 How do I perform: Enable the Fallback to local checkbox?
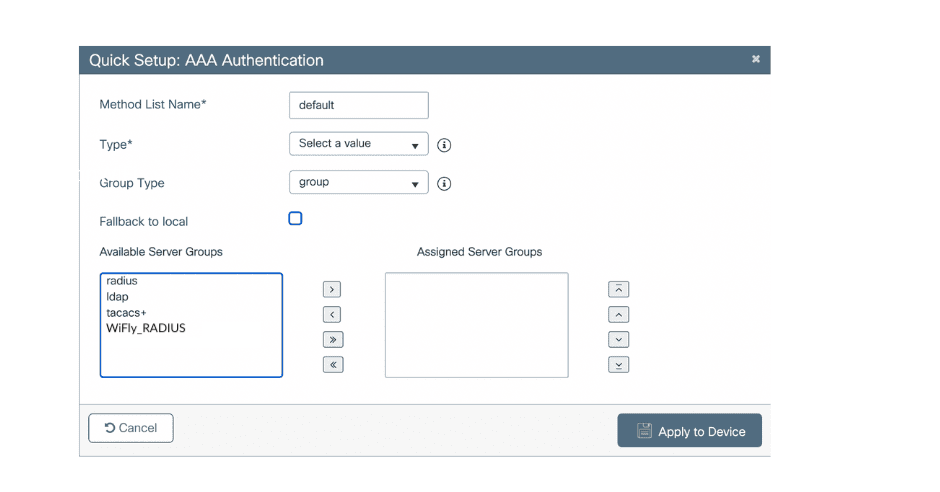[295, 219]
